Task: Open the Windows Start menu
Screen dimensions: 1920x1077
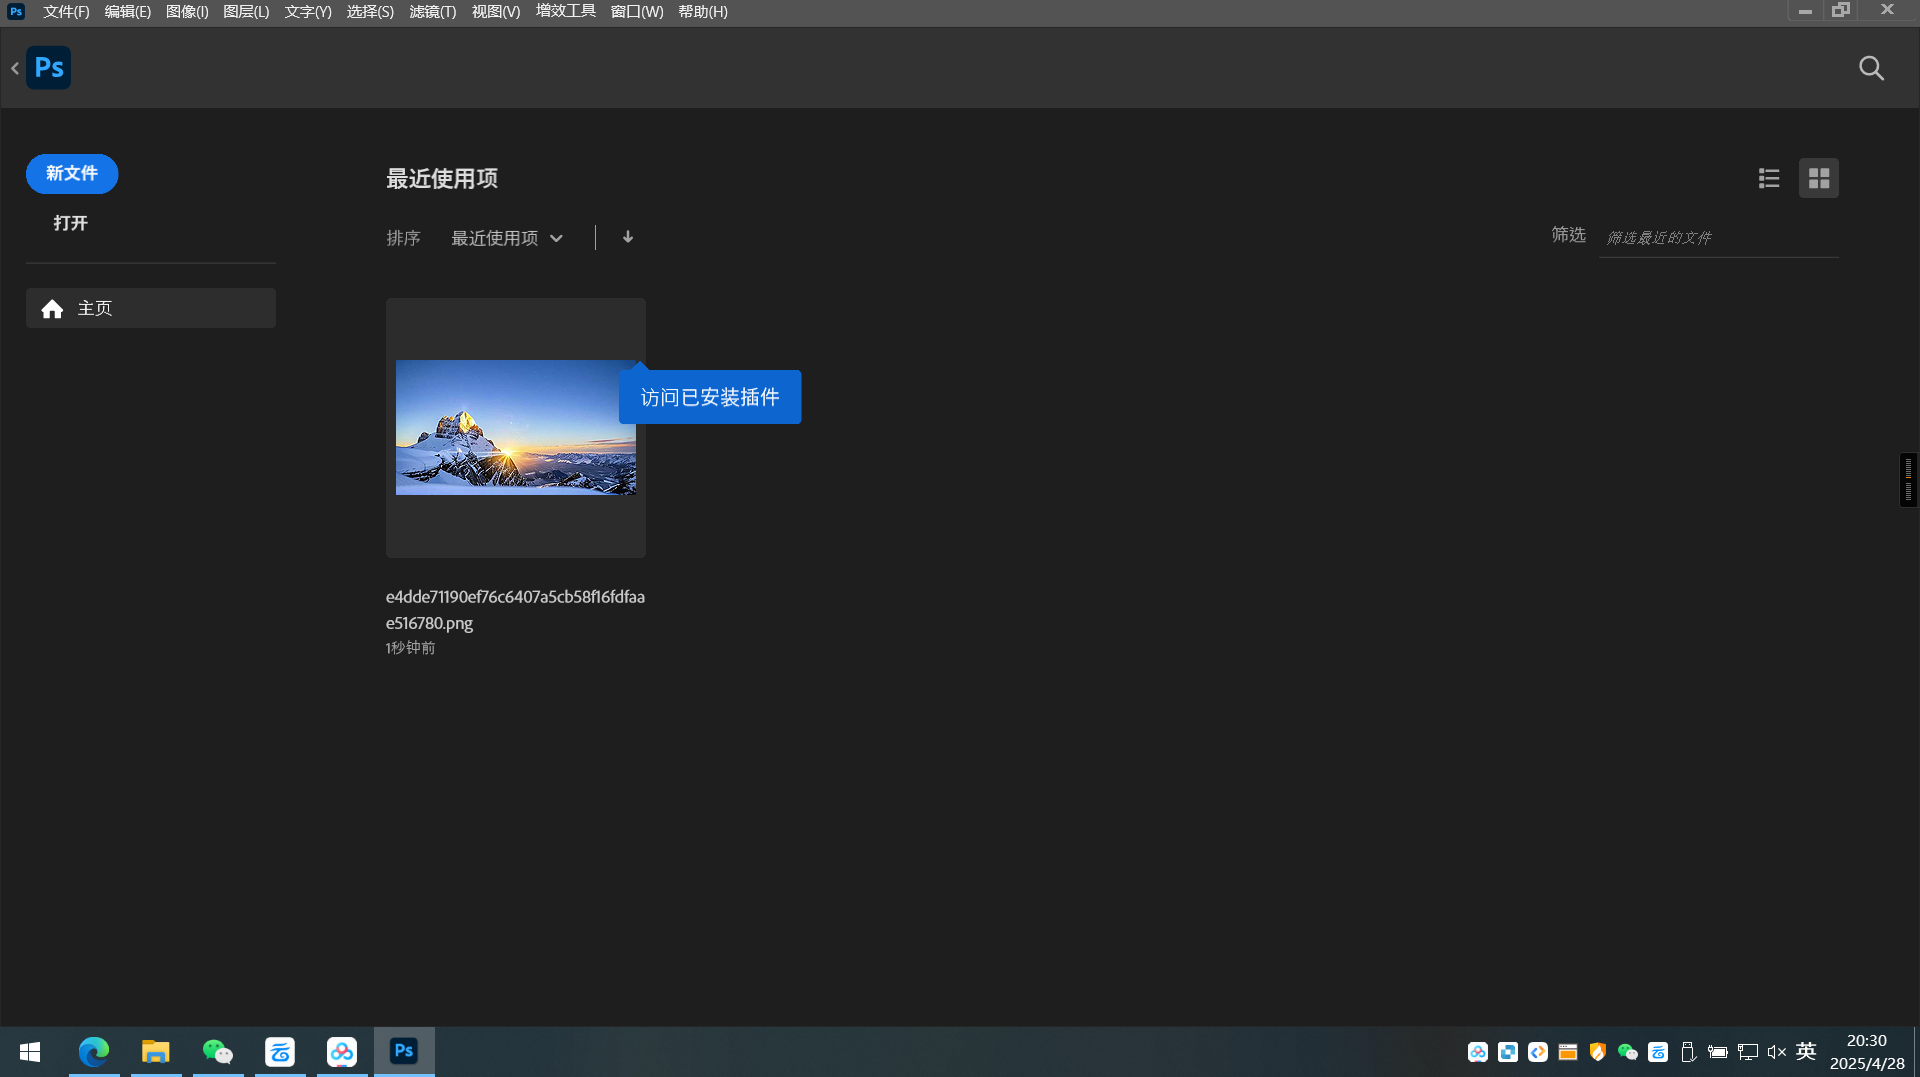Action: click(x=30, y=1052)
